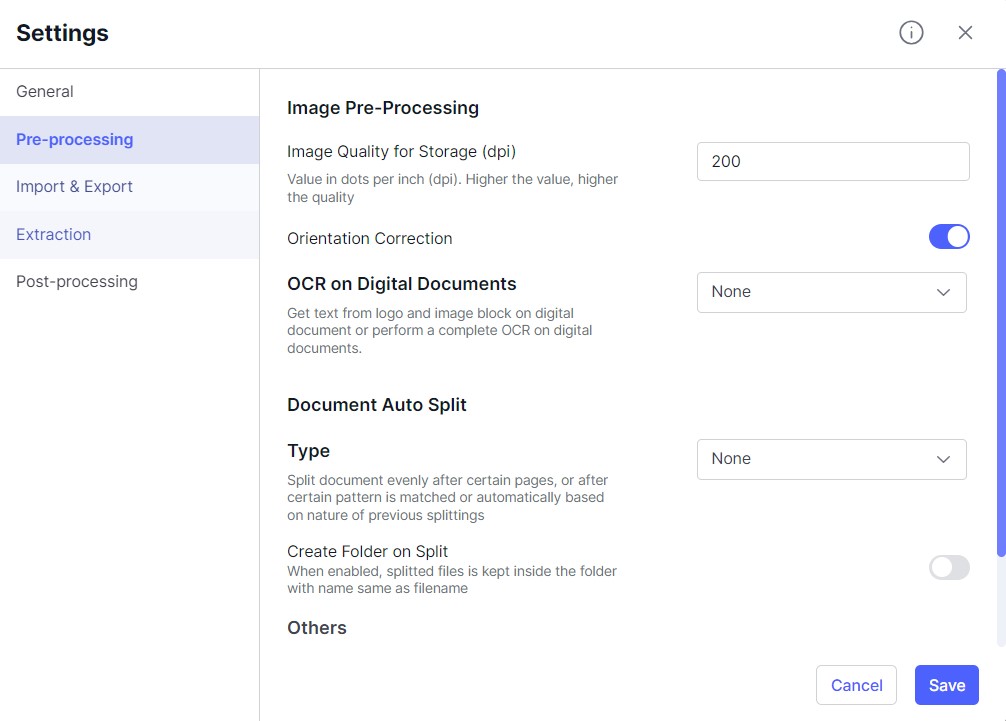The height and width of the screenshot is (721, 1006).
Task: Switch to Import & Export tab
Action: [x=74, y=187]
